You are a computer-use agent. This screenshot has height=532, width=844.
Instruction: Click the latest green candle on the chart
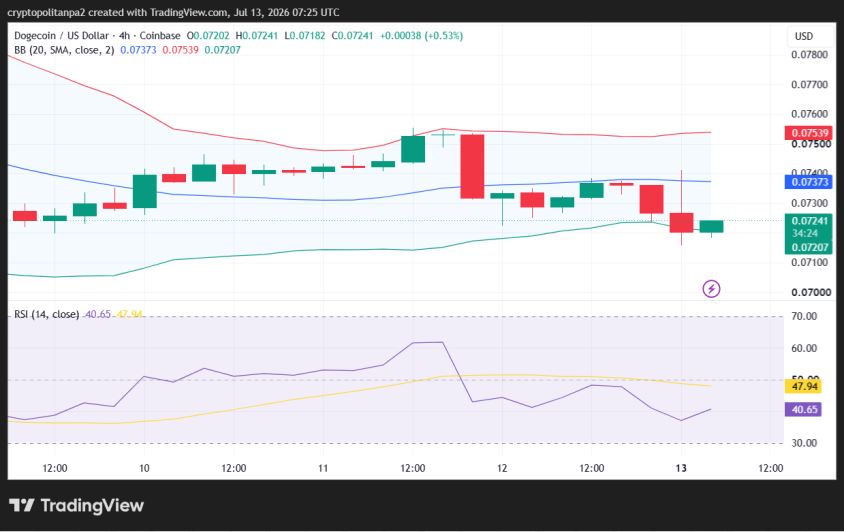[x=712, y=227]
